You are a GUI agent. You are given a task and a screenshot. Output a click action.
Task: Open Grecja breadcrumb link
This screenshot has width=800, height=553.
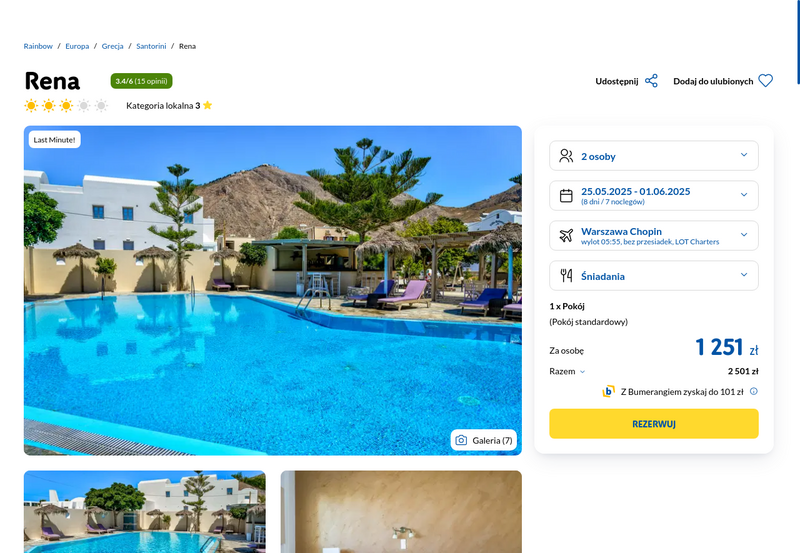[x=112, y=46]
